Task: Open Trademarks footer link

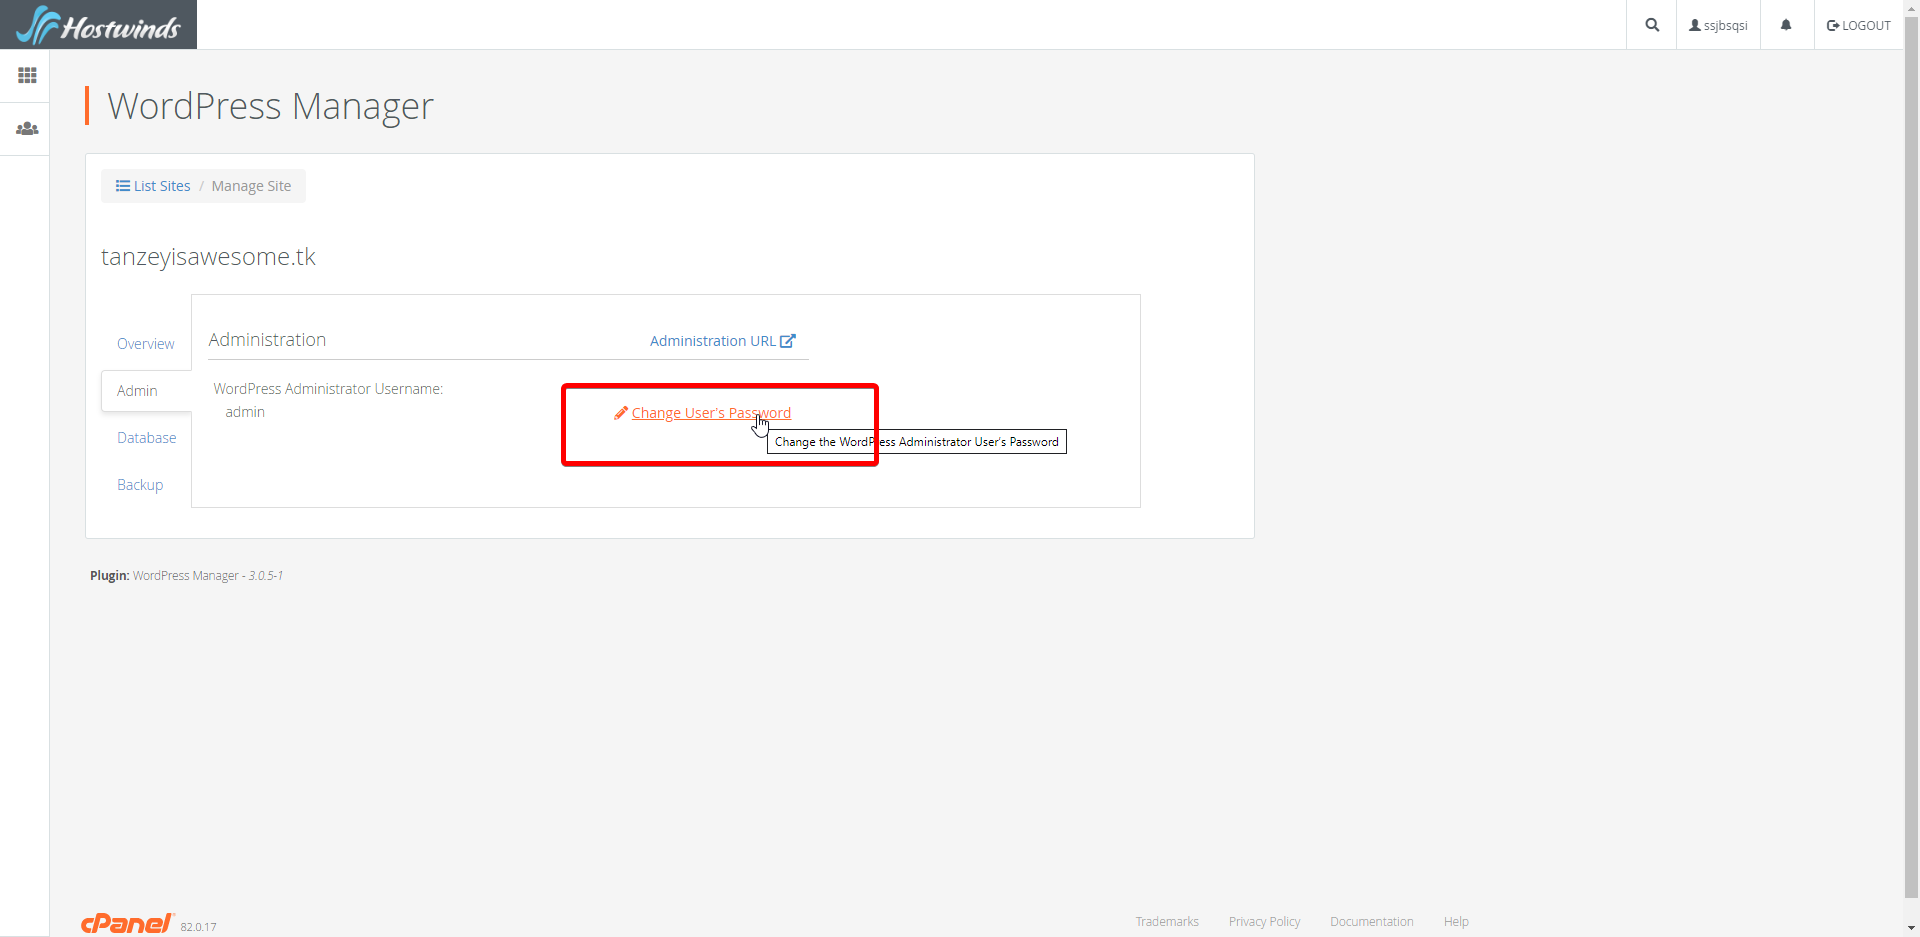Action: (1167, 922)
